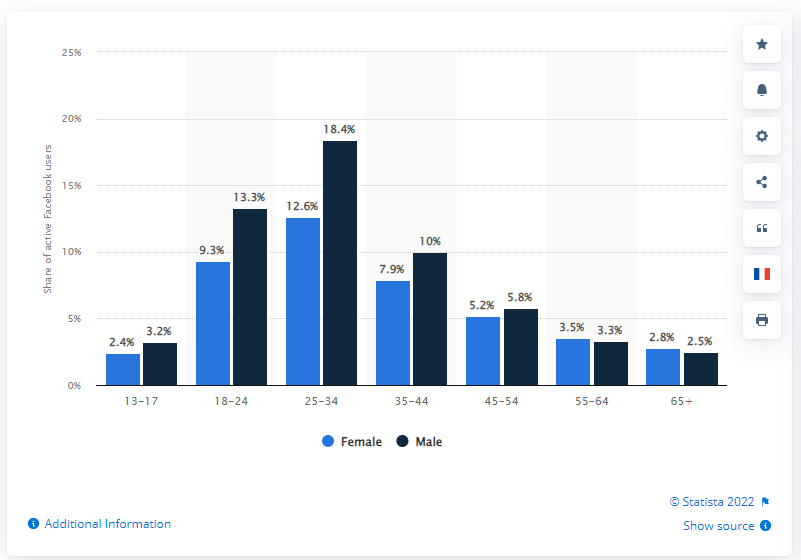Click the Show source link
The height and width of the screenshot is (560, 801).
719,526
